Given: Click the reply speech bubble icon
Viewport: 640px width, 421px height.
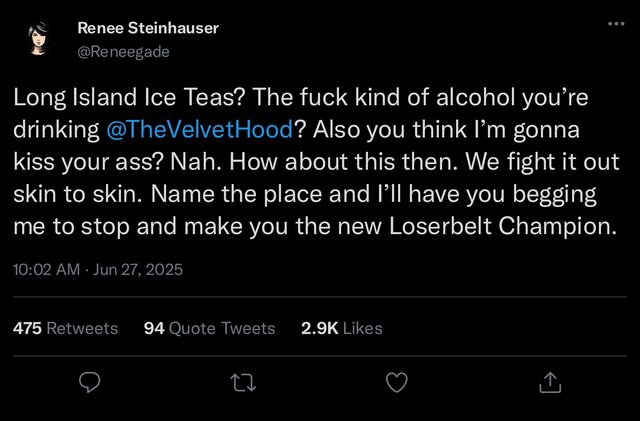Looking at the screenshot, I should (90, 381).
